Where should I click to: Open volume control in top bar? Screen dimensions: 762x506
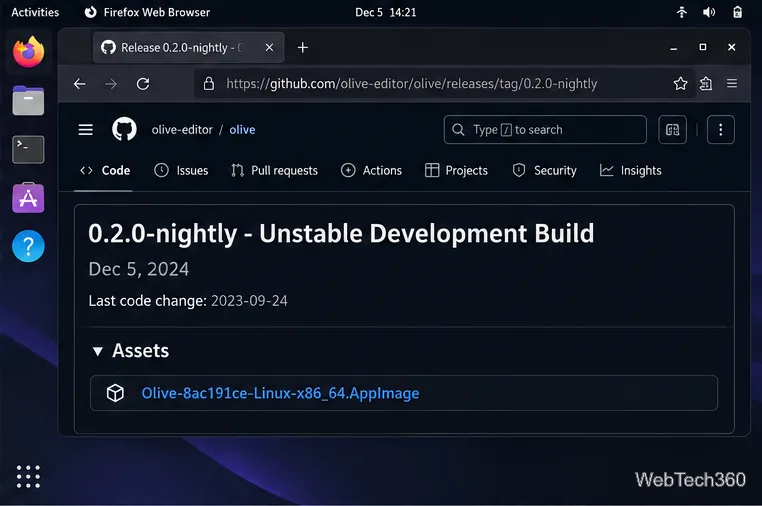coord(709,12)
